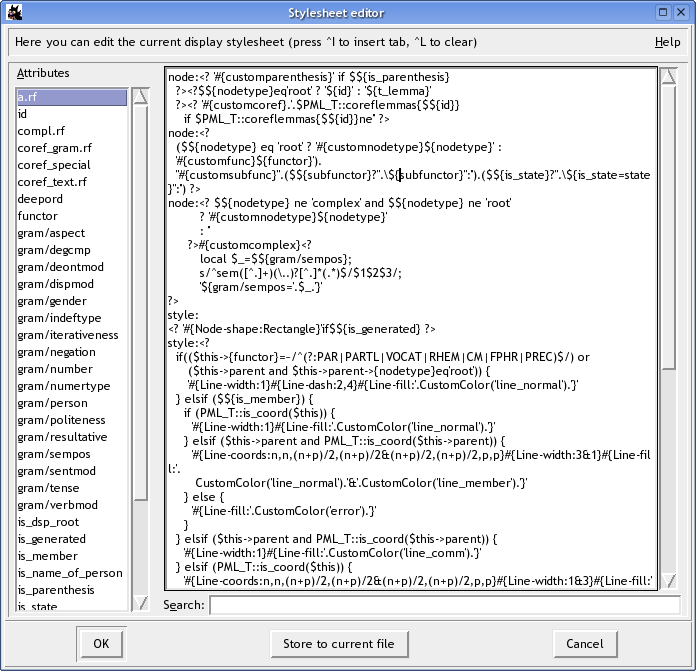Select the gram/politeness attribute
This screenshot has height=671, width=696.
(x=72, y=420)
